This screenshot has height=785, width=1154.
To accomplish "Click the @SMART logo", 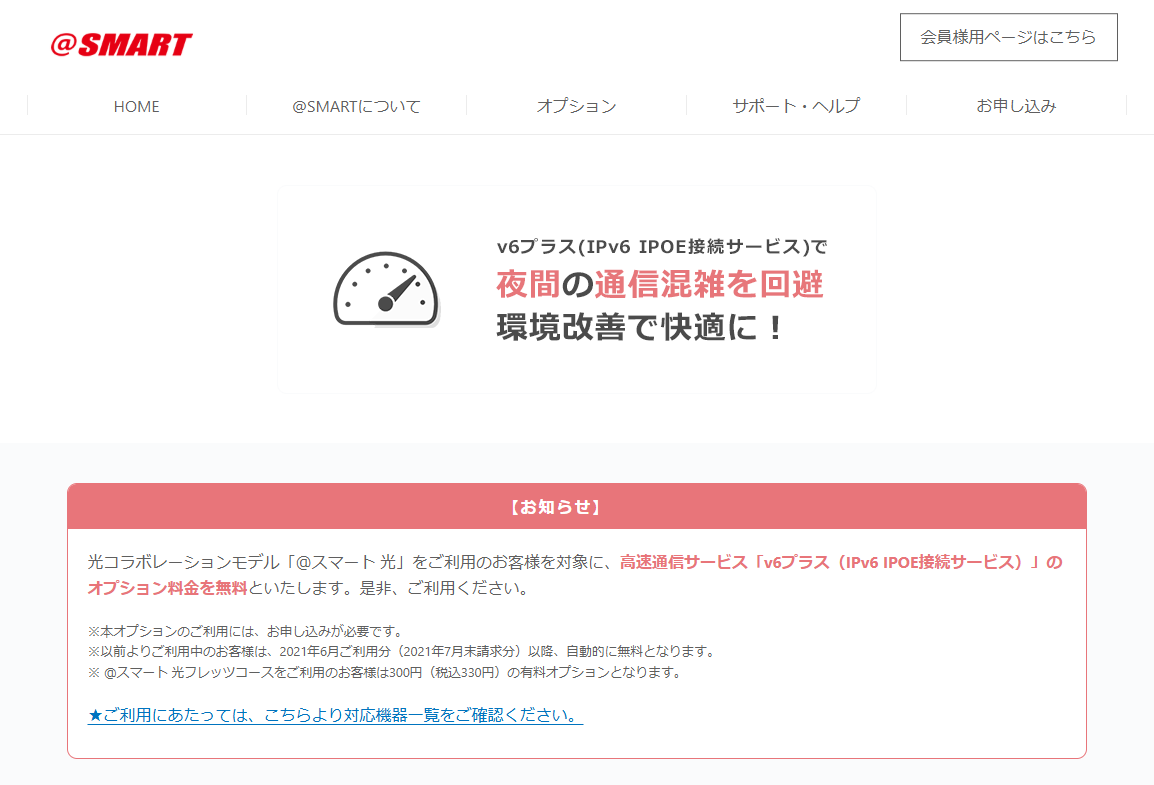I will coord(121,45).
